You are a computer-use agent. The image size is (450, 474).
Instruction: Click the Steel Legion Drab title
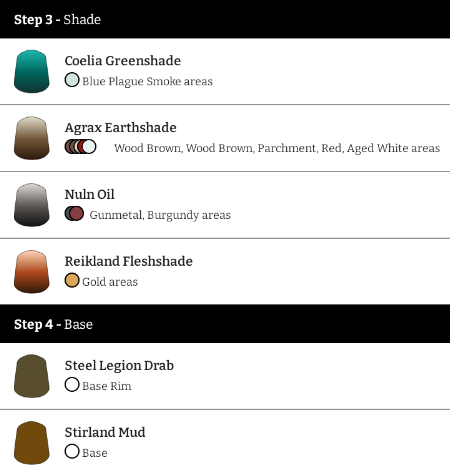tap(119, 366)
